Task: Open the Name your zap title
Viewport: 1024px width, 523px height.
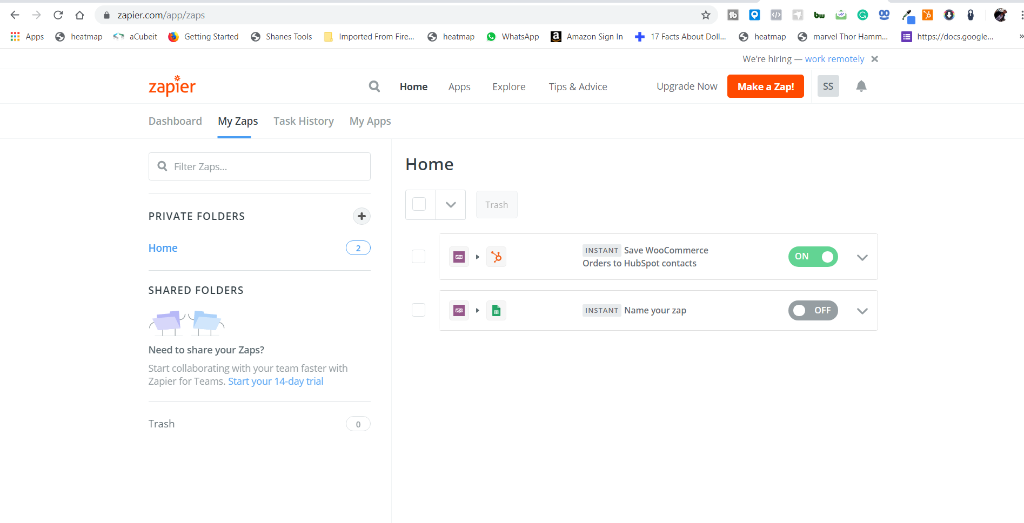Action: (x=655, y=310)
